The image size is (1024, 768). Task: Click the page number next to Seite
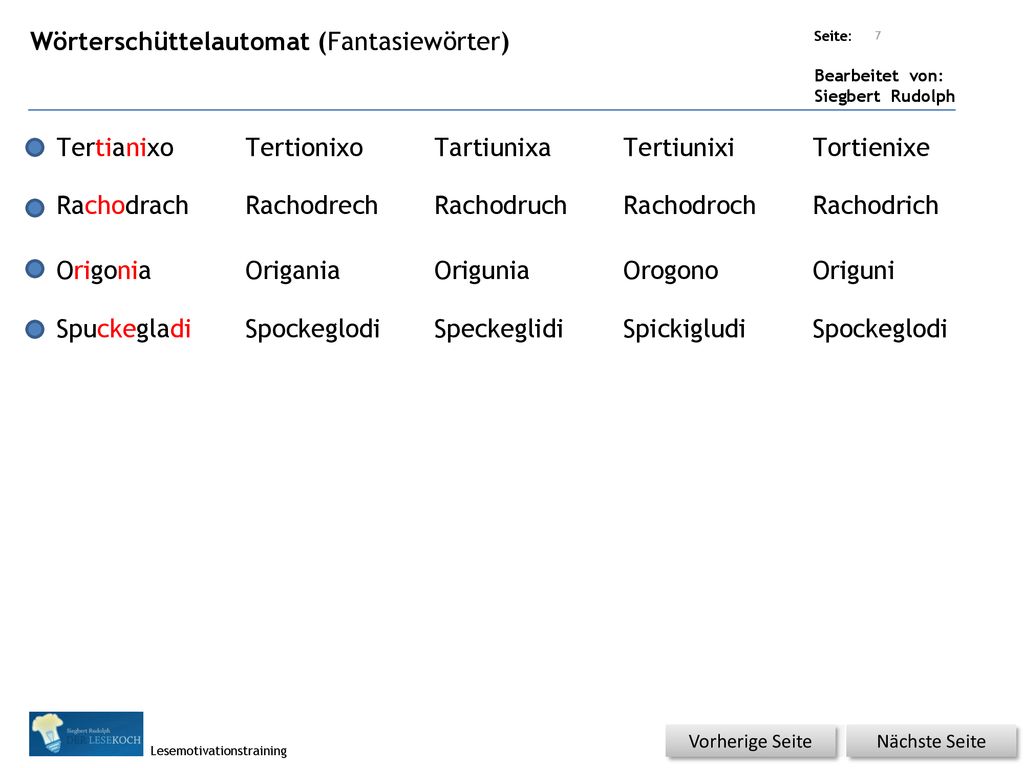tap(878, 35)
